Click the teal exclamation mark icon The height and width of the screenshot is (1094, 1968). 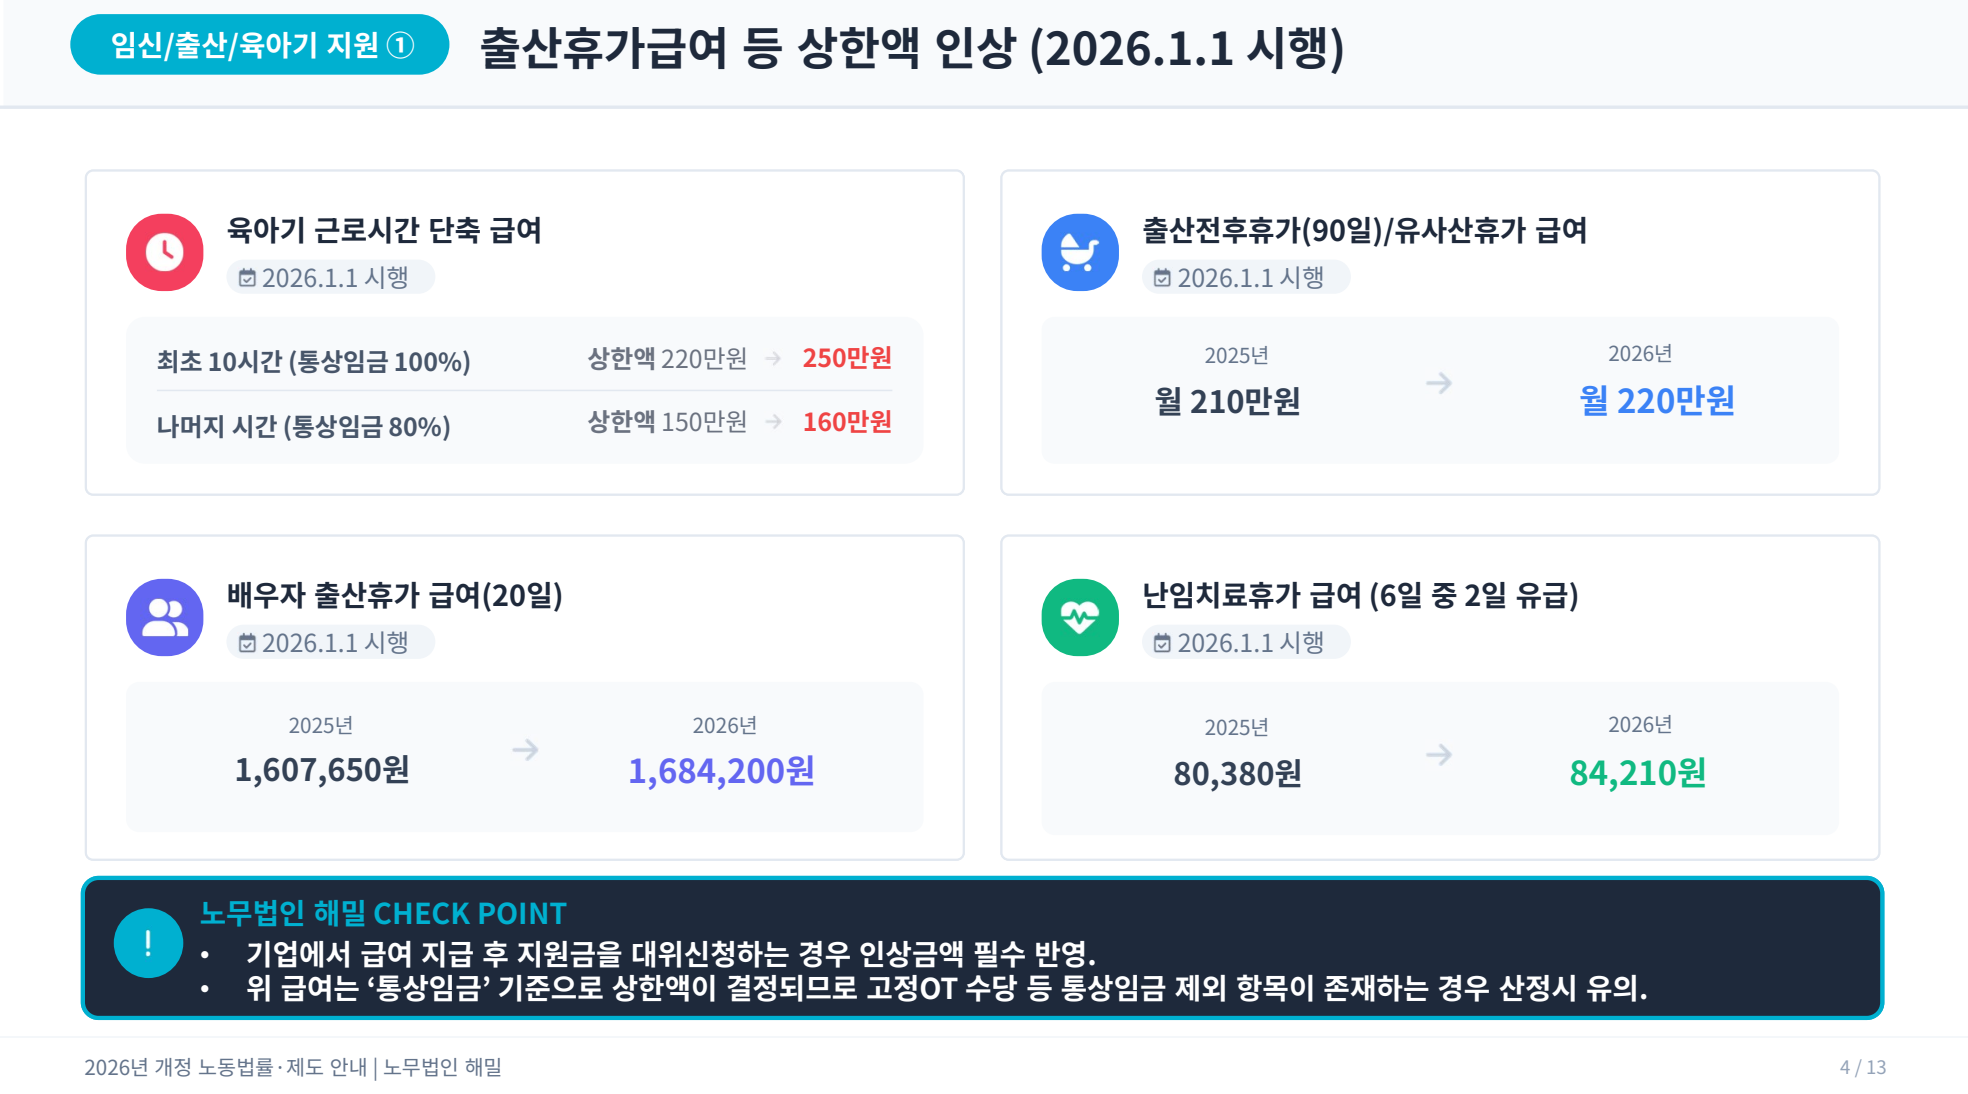coord(148,942)
